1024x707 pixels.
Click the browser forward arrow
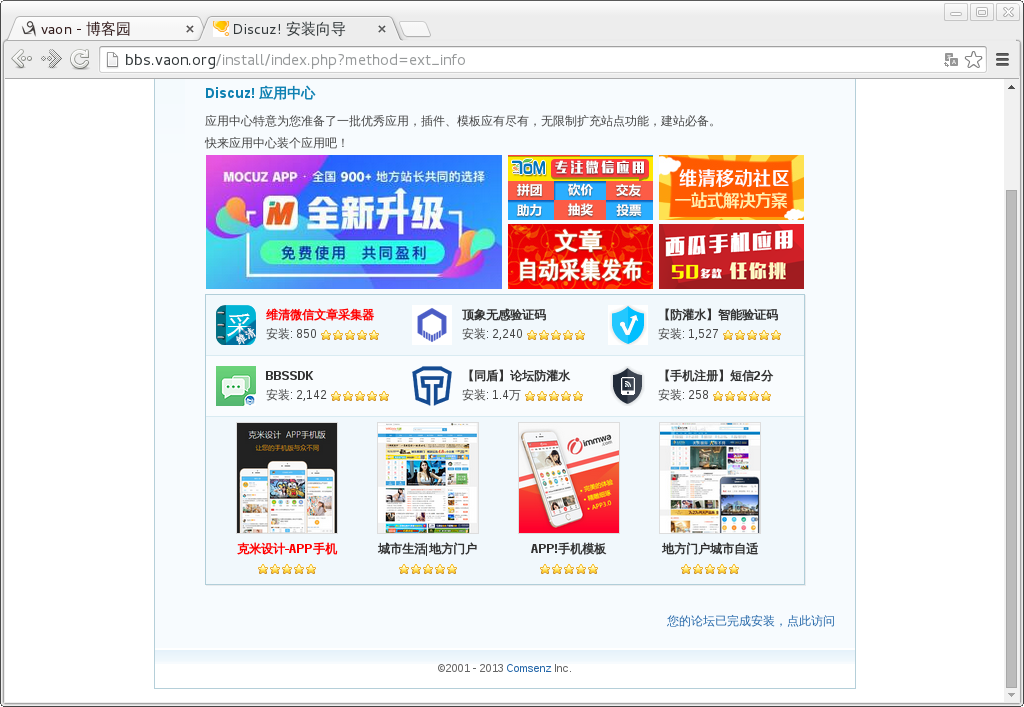[51, 59]
